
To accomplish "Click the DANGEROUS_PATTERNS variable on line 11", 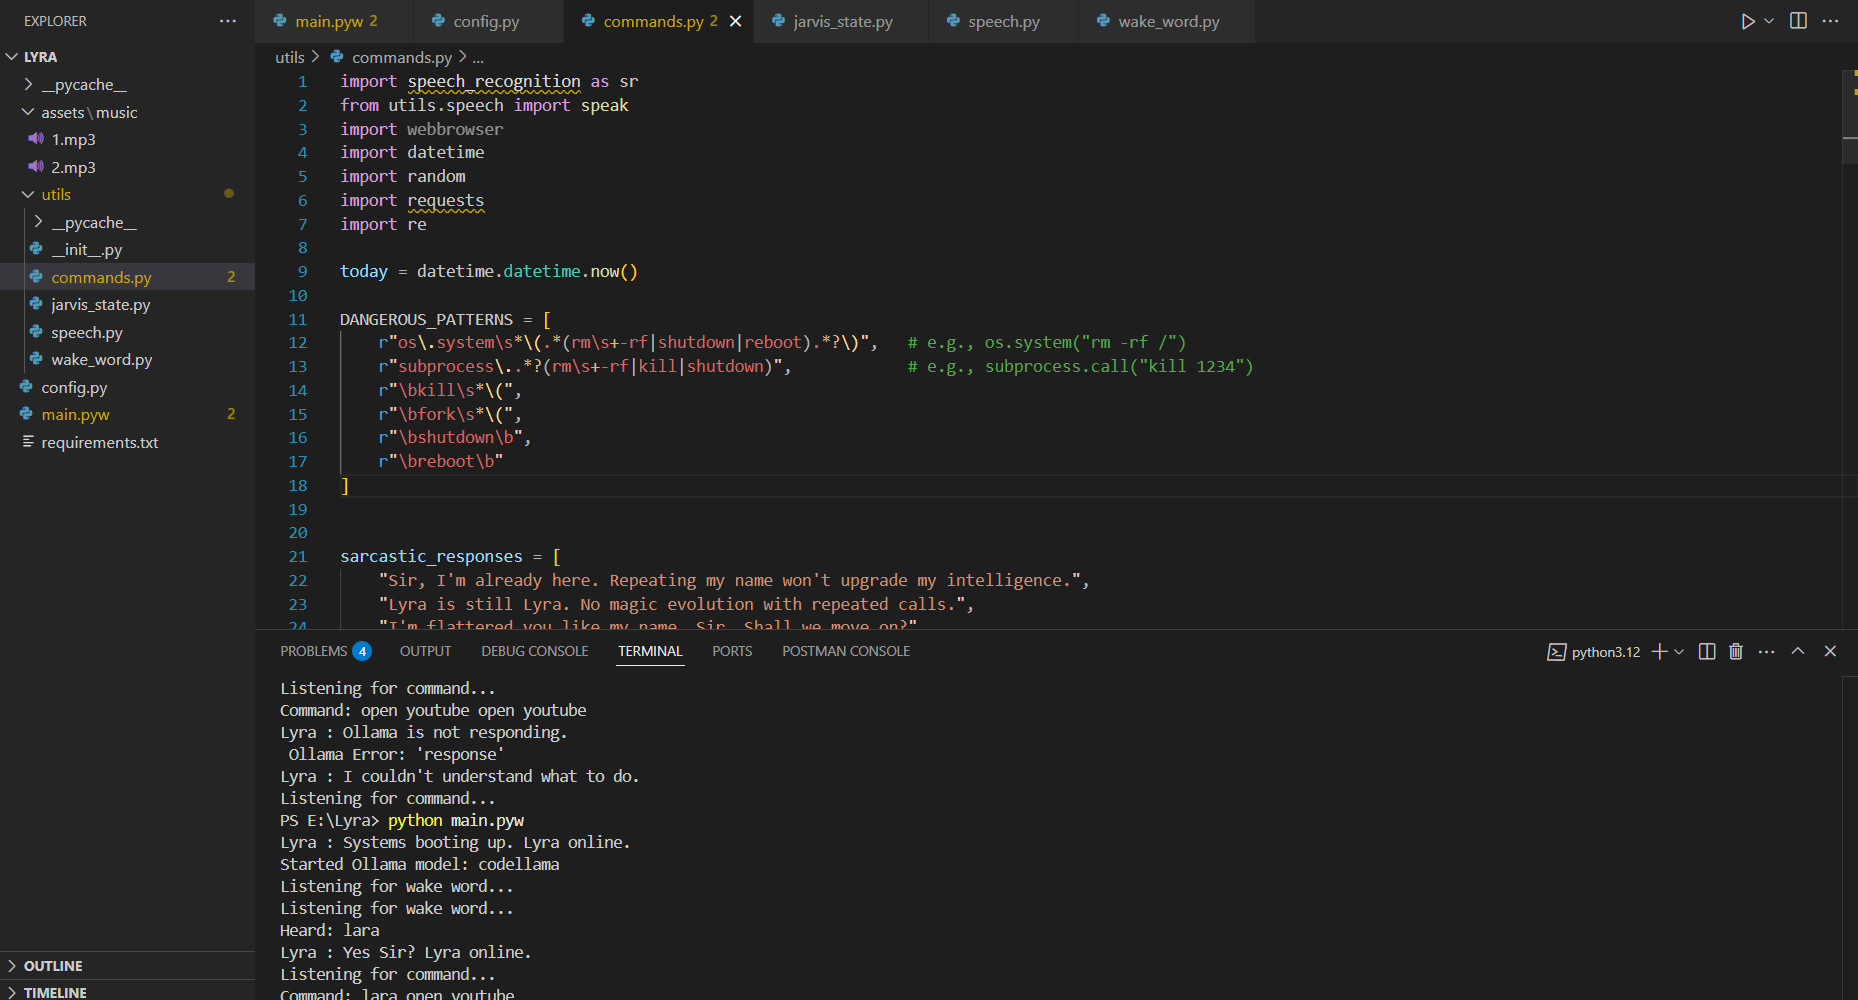I will click(x=426, y=319).
